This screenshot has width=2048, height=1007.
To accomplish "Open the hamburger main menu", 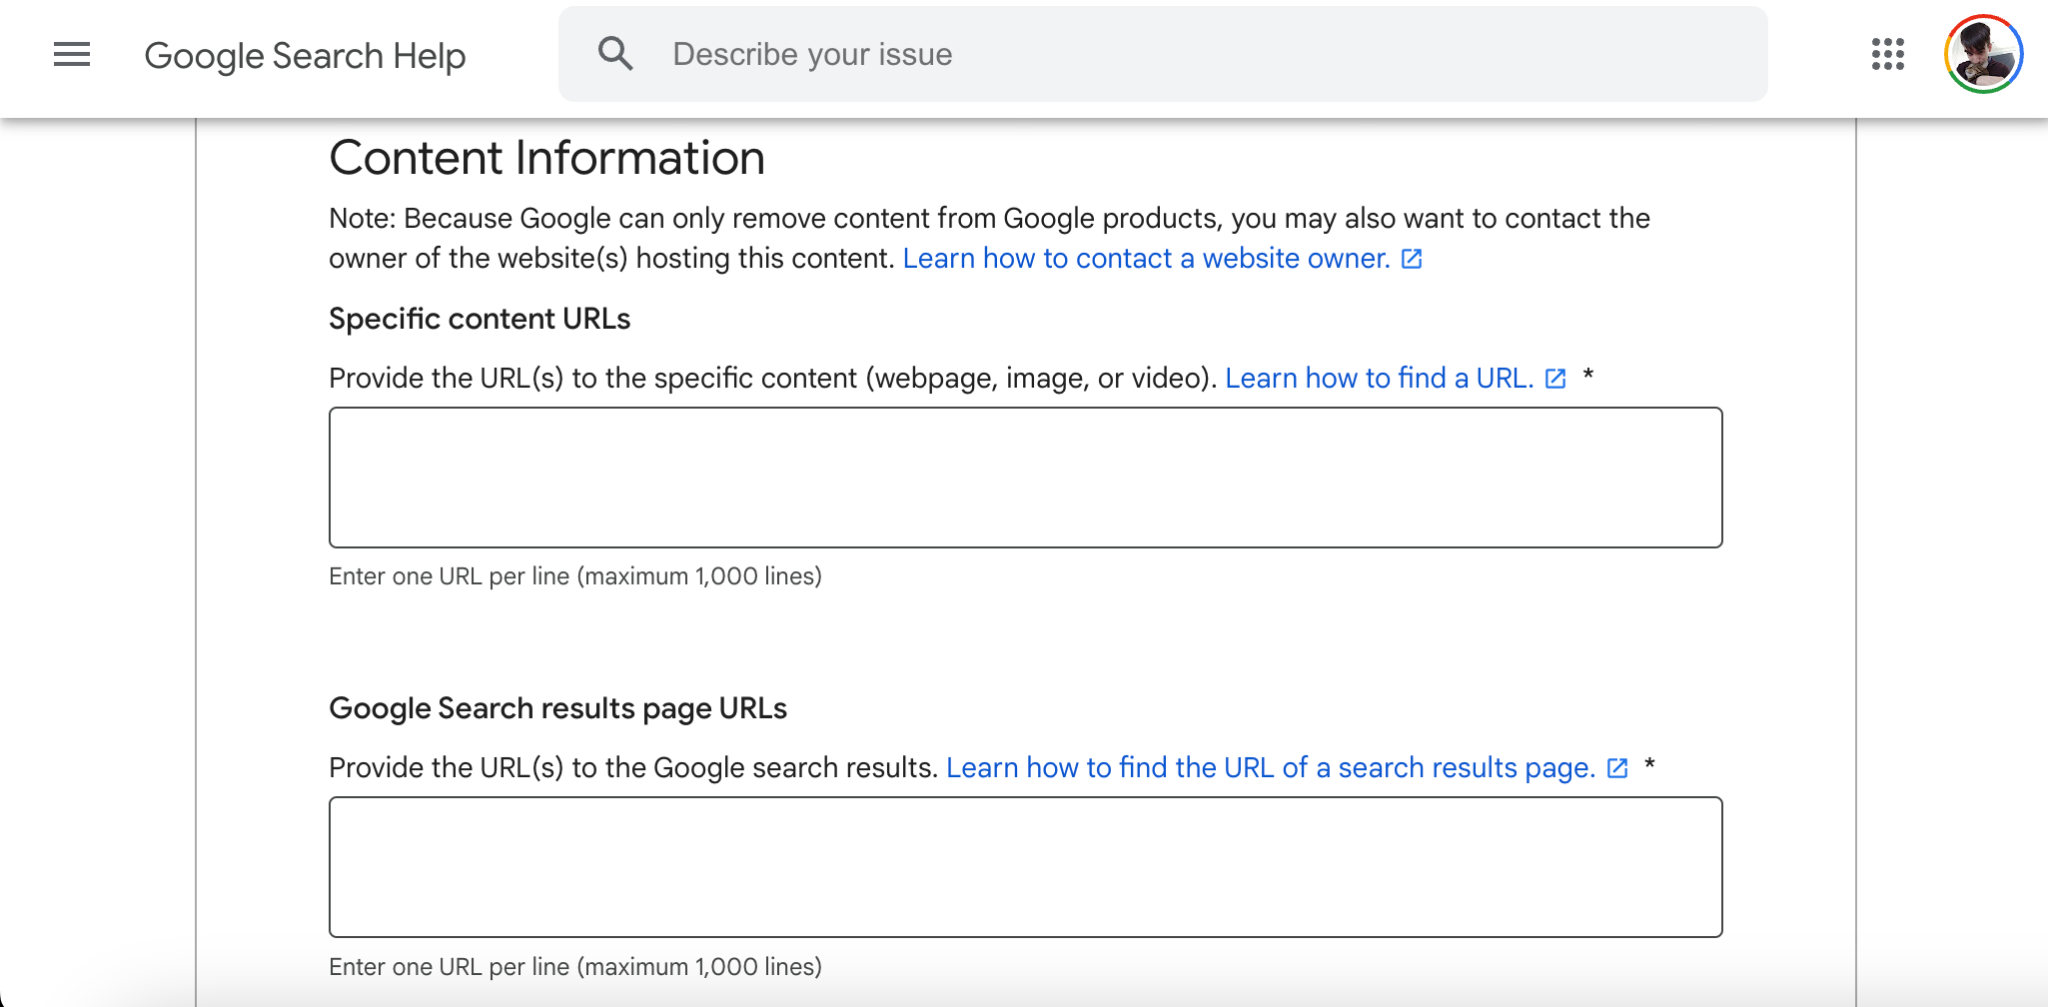I will point(72,54).
